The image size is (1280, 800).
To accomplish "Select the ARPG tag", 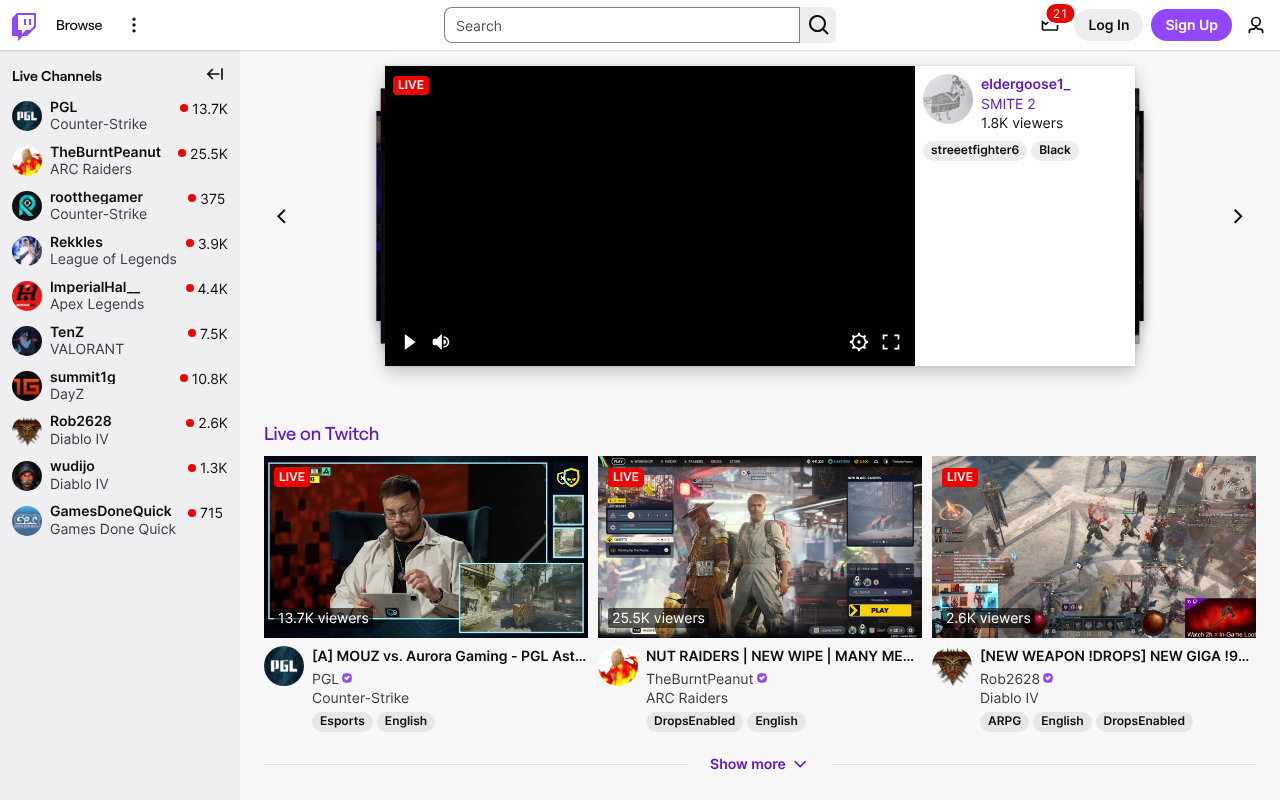I will click(x=1004, y=721).
